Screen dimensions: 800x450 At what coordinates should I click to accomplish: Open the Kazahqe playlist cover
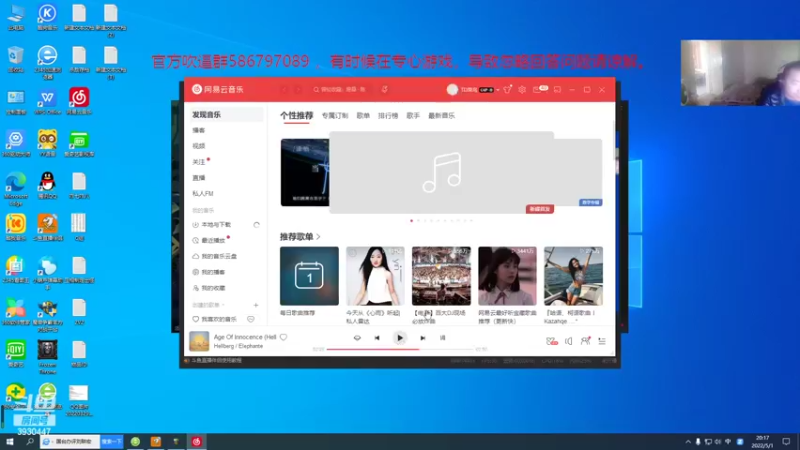[x=573, y=276]
